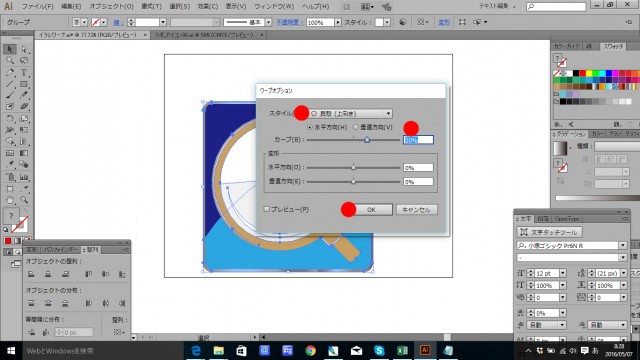
Task: Expand the font family dropdown
Action: point(623,245)
